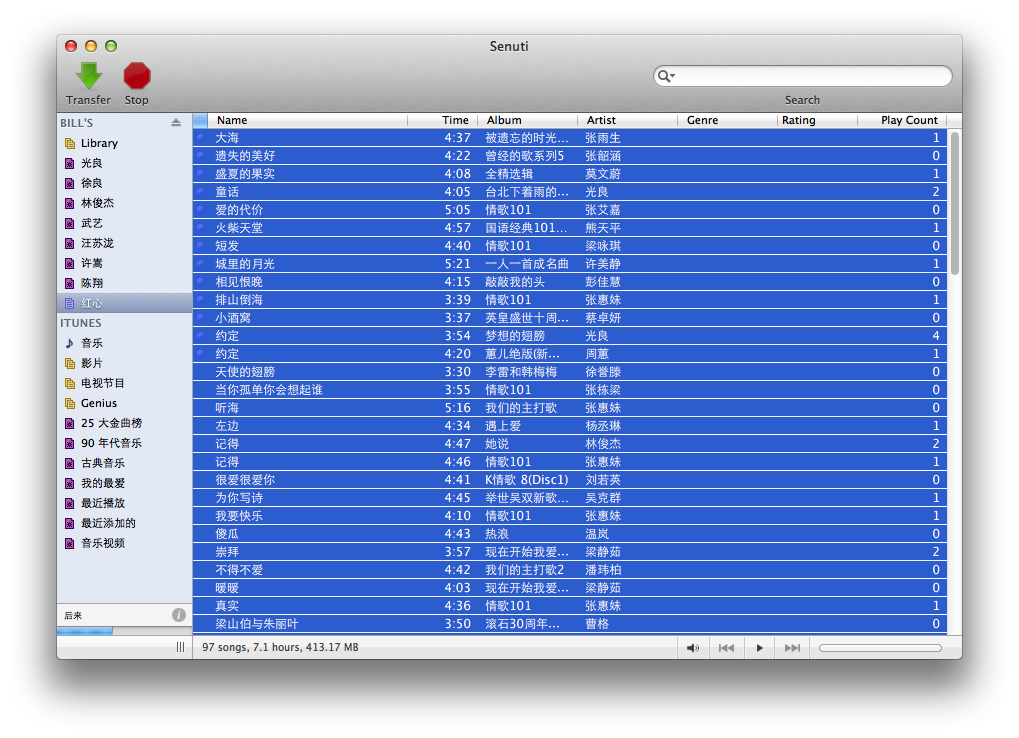Select the highlighted 红心 playlist
Viewport: 1019px width, 738px height.
click(x=124, y=303)
